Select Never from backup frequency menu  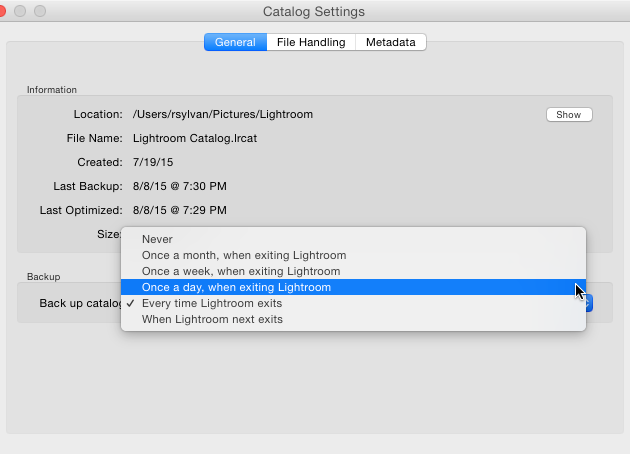tap(353, 239)
